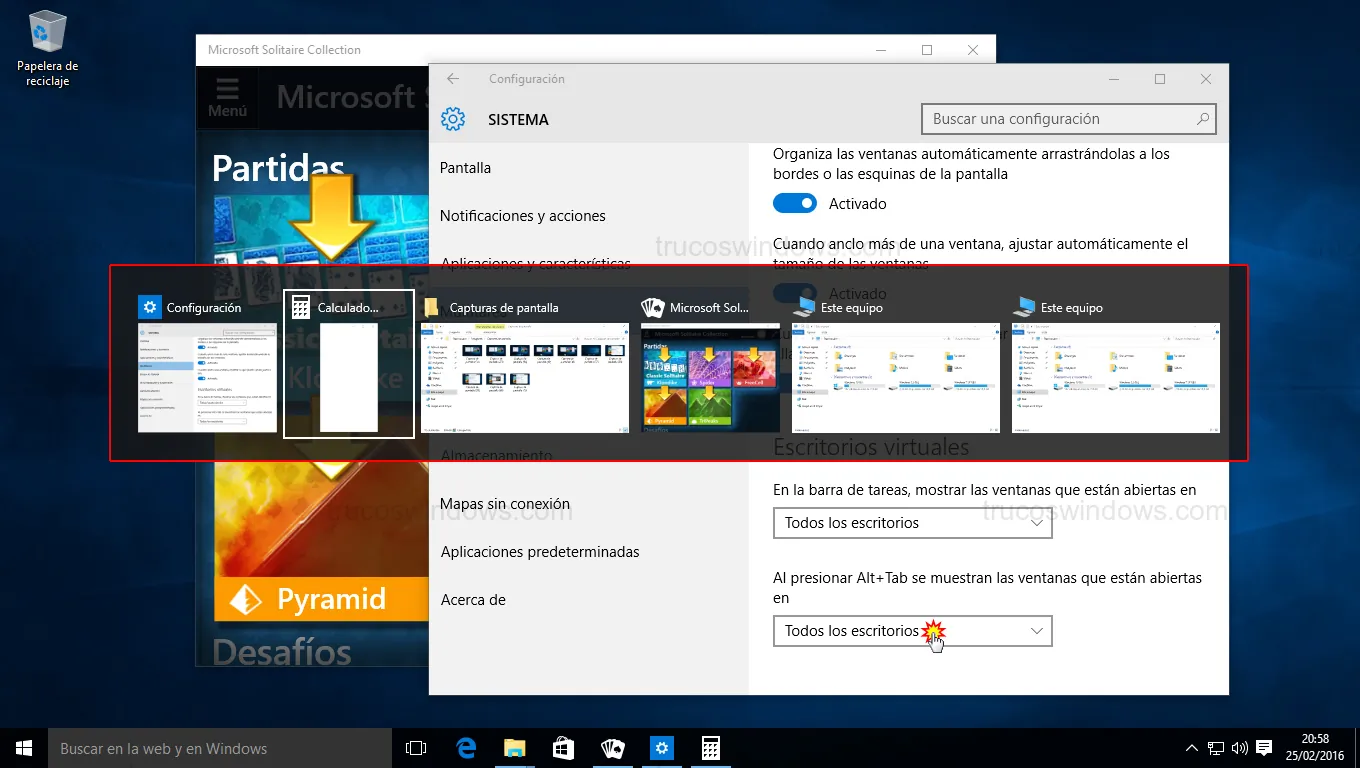The width and height of the screenshot is (1360, 768).
Task: Open File Explorer from the taskbar
Action: pos(514,748)
